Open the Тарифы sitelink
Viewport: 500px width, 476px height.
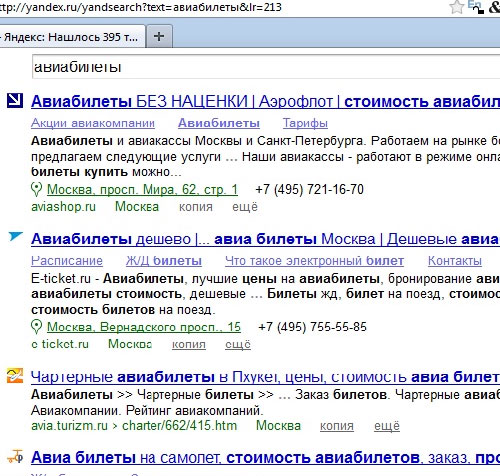(x=305, y=123)
